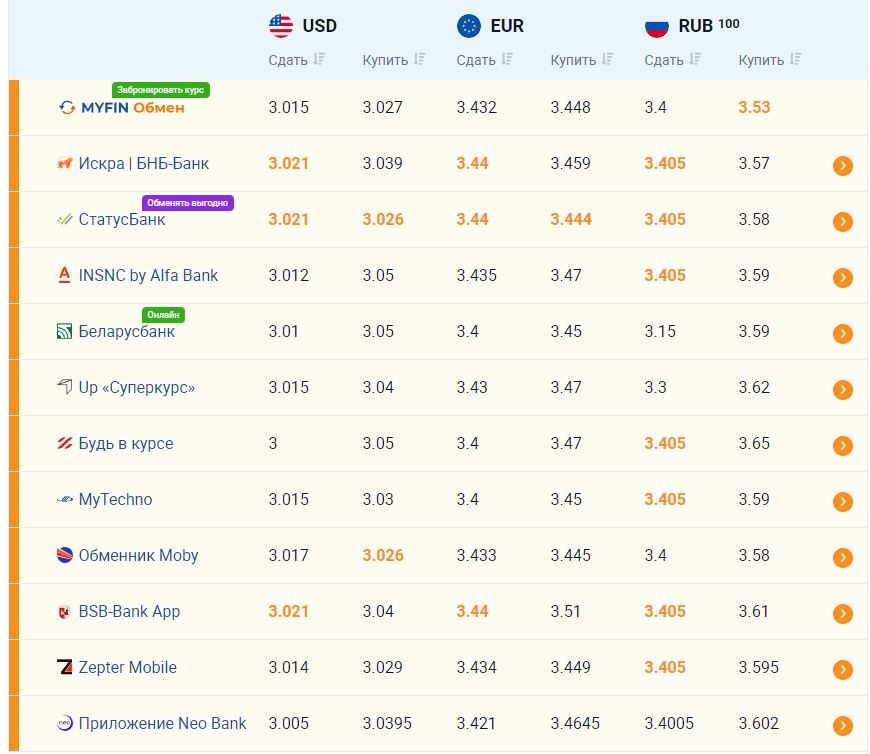Viewport: 870px width, 754px height.
Task: Select СтатусБанк EUR buy rate 3.444
Action: coord(571,219)
